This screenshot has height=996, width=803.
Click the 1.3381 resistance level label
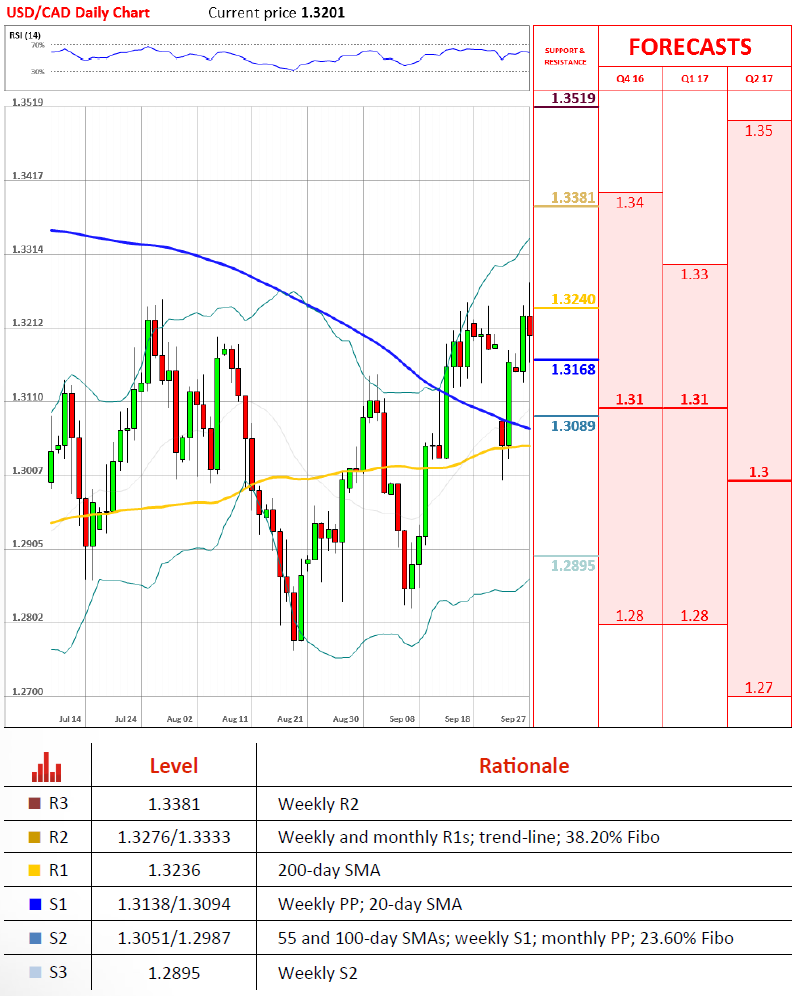[573, 198]
